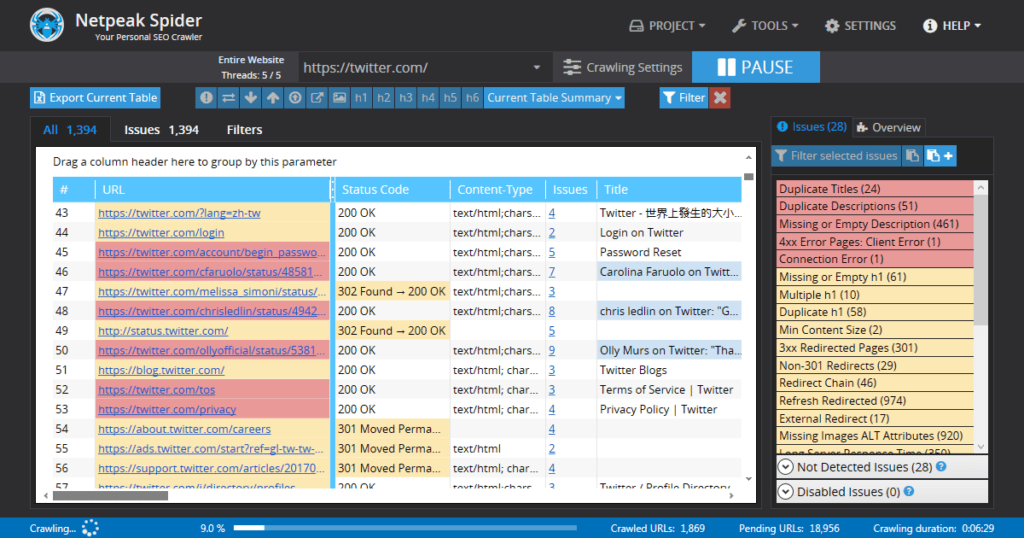Click the table horizontal scrollbar
The width and height of the screenshot is (1024, 538).
click(110, 496)
